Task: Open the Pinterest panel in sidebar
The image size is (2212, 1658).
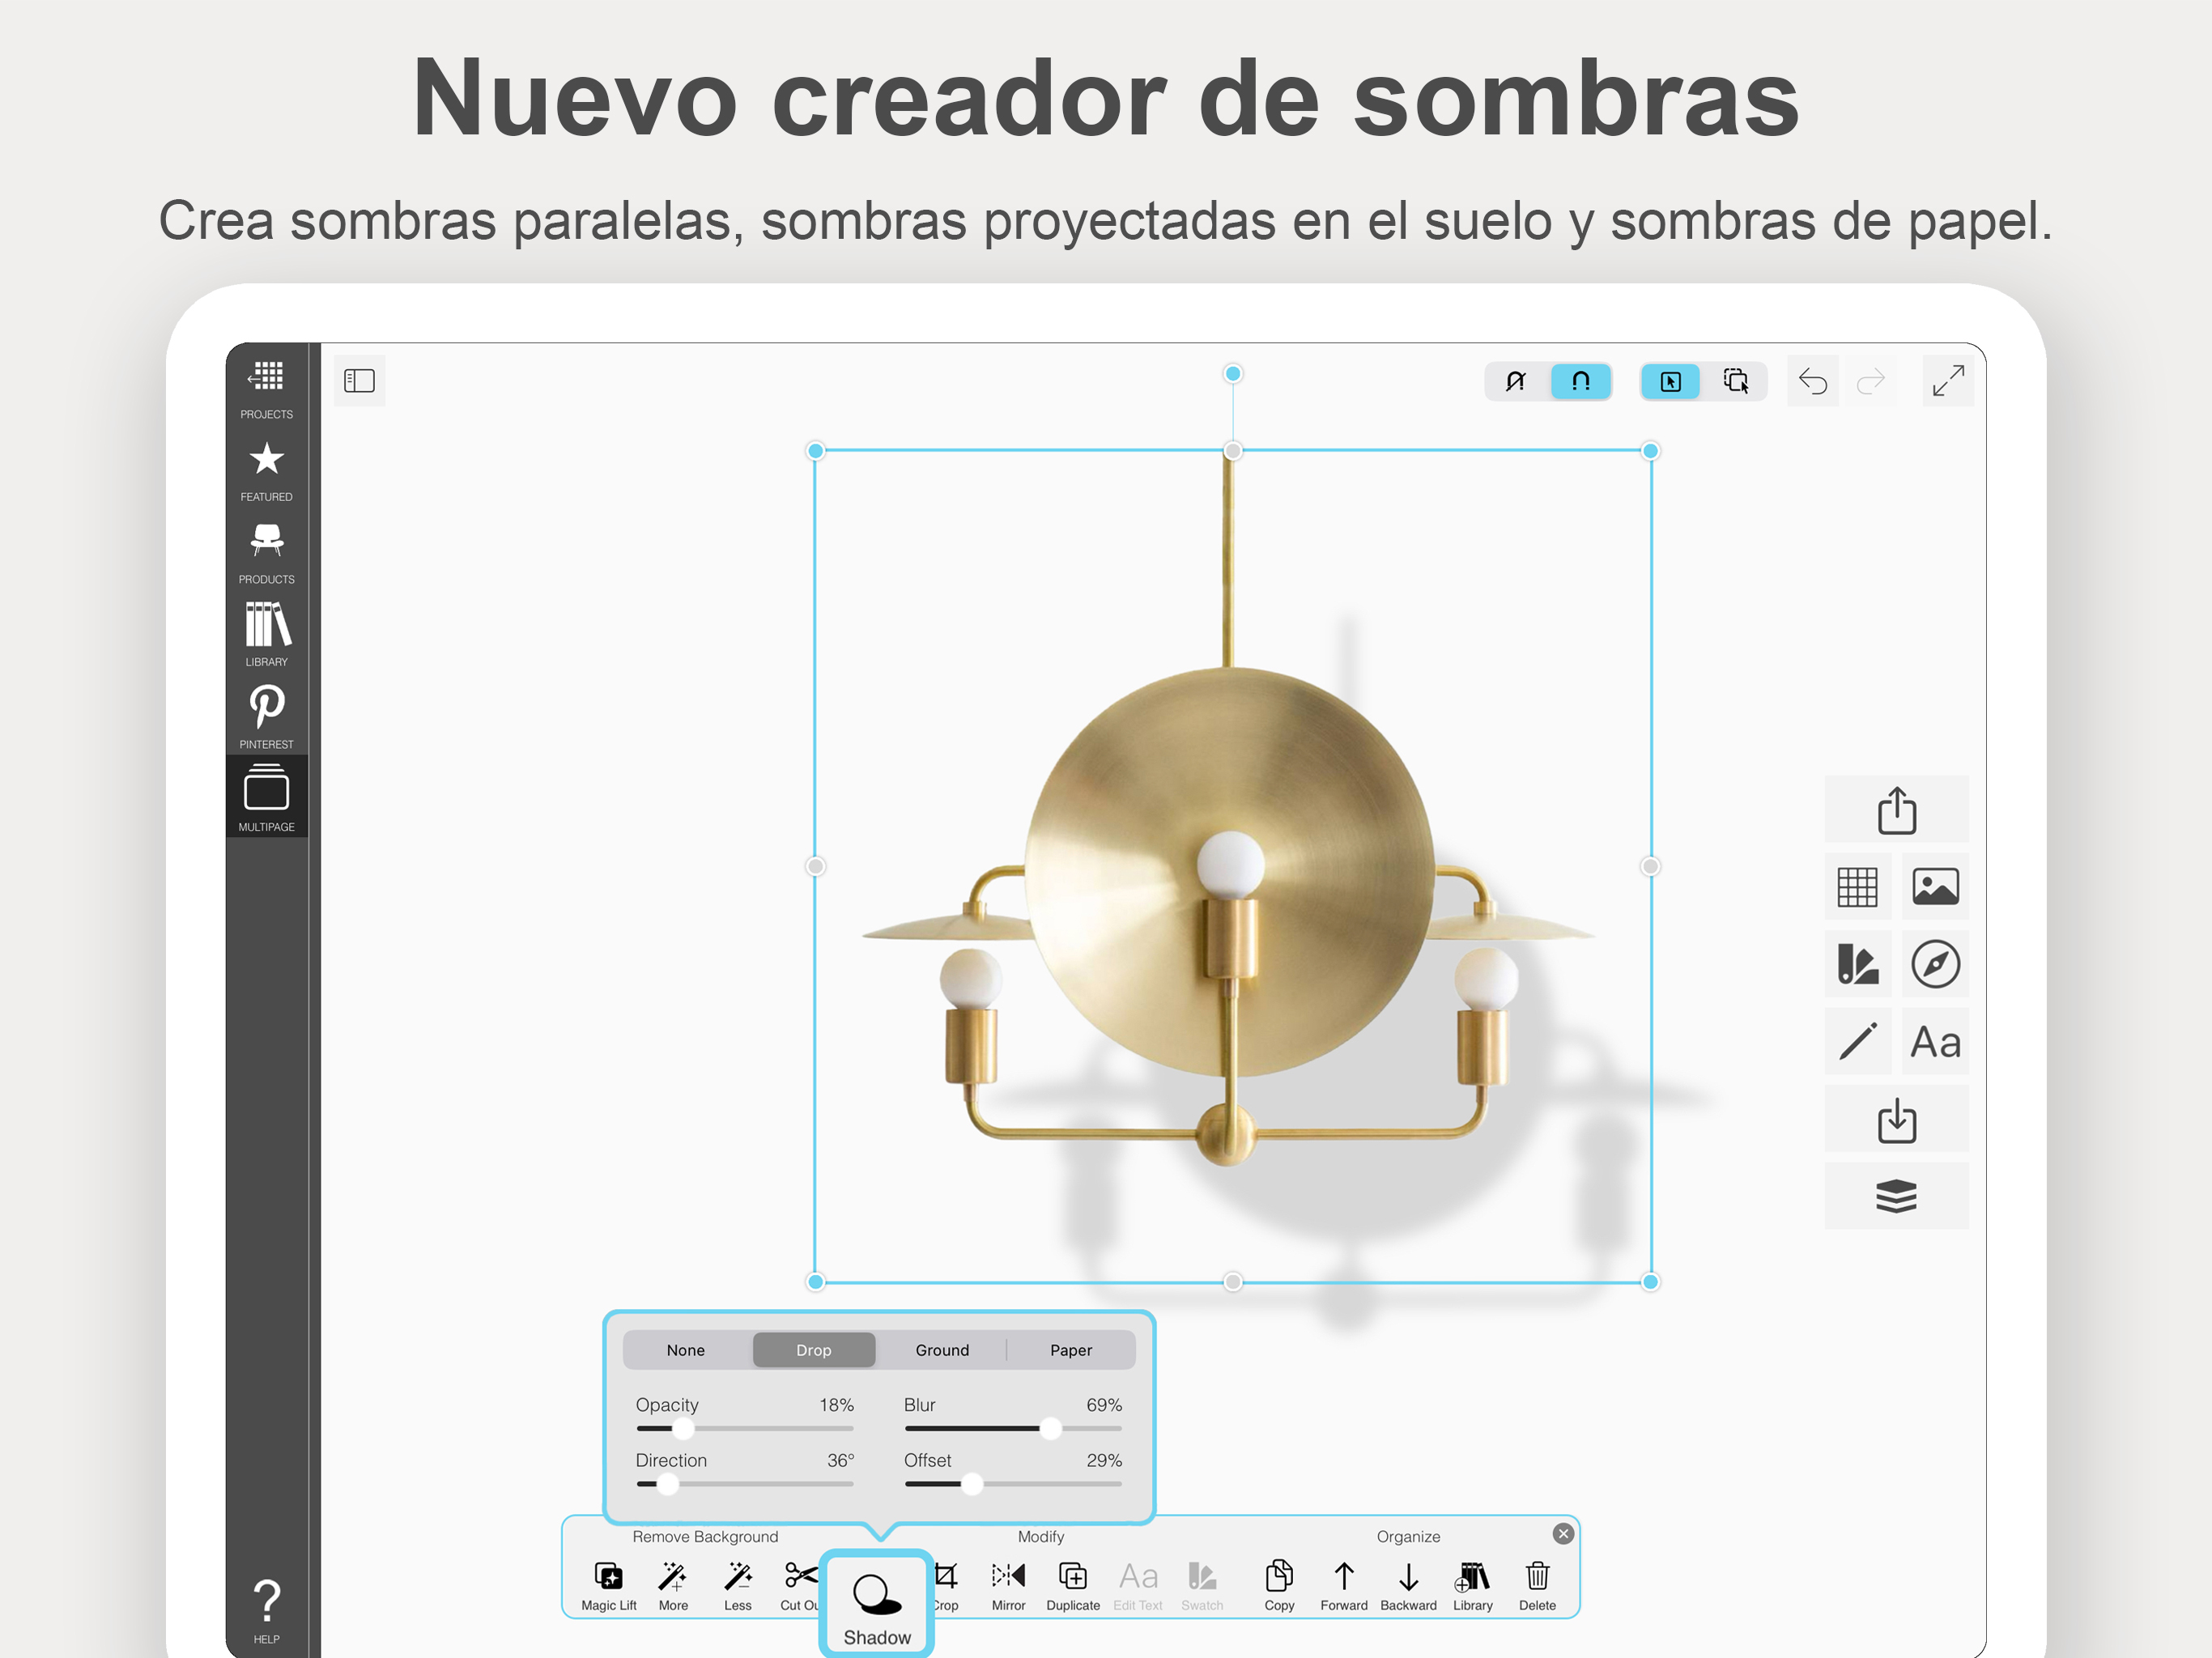Action: click(266, 710)
